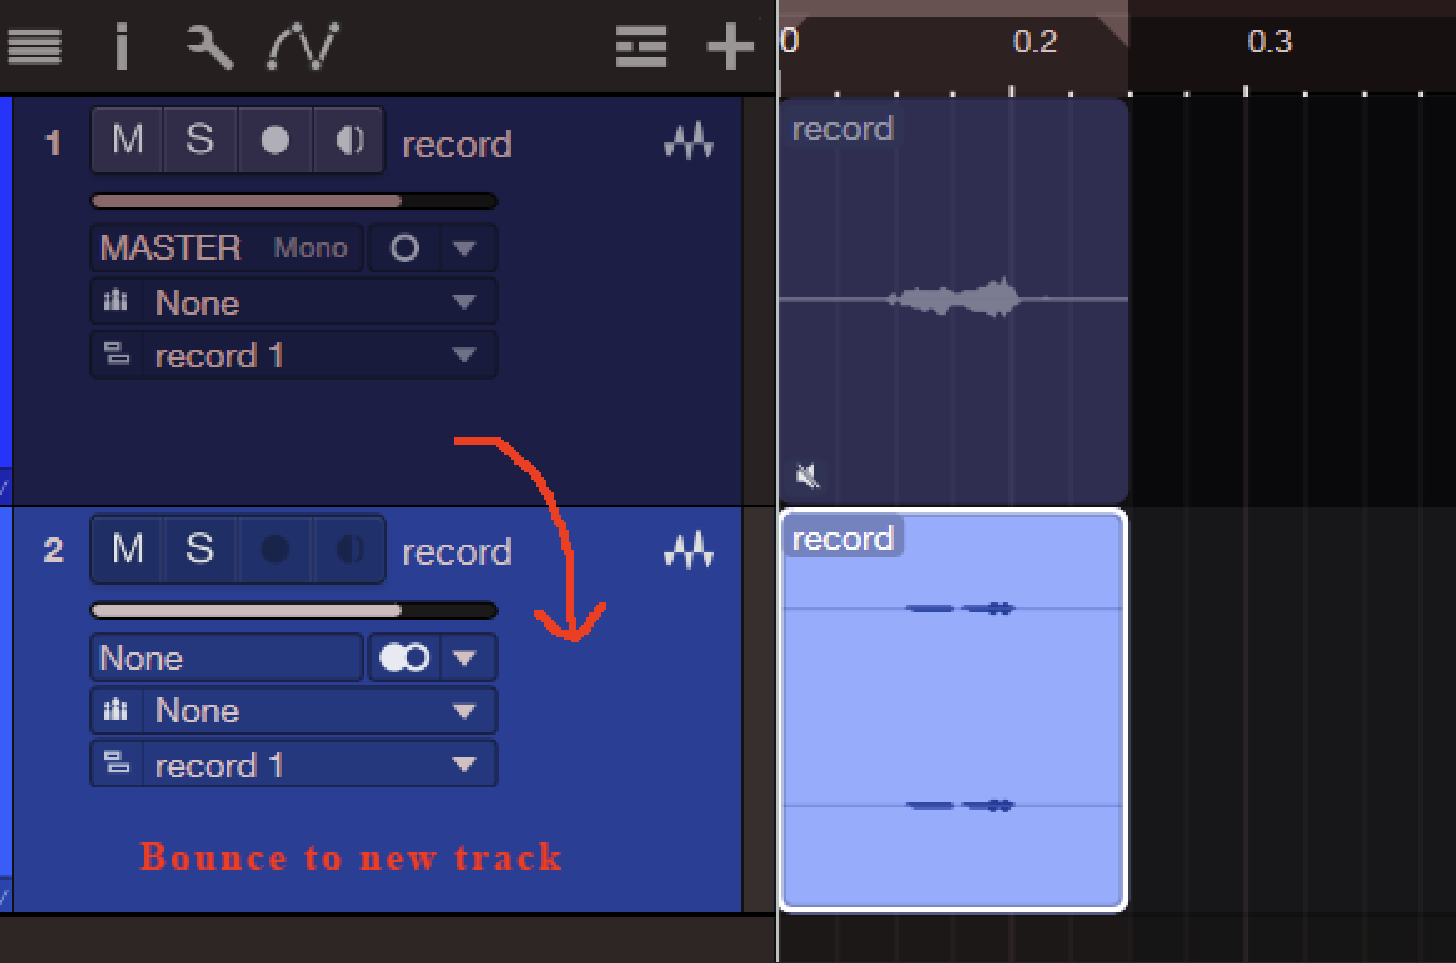
Task: Open the track list hamburger icon
Action: [x=34, y=46]
